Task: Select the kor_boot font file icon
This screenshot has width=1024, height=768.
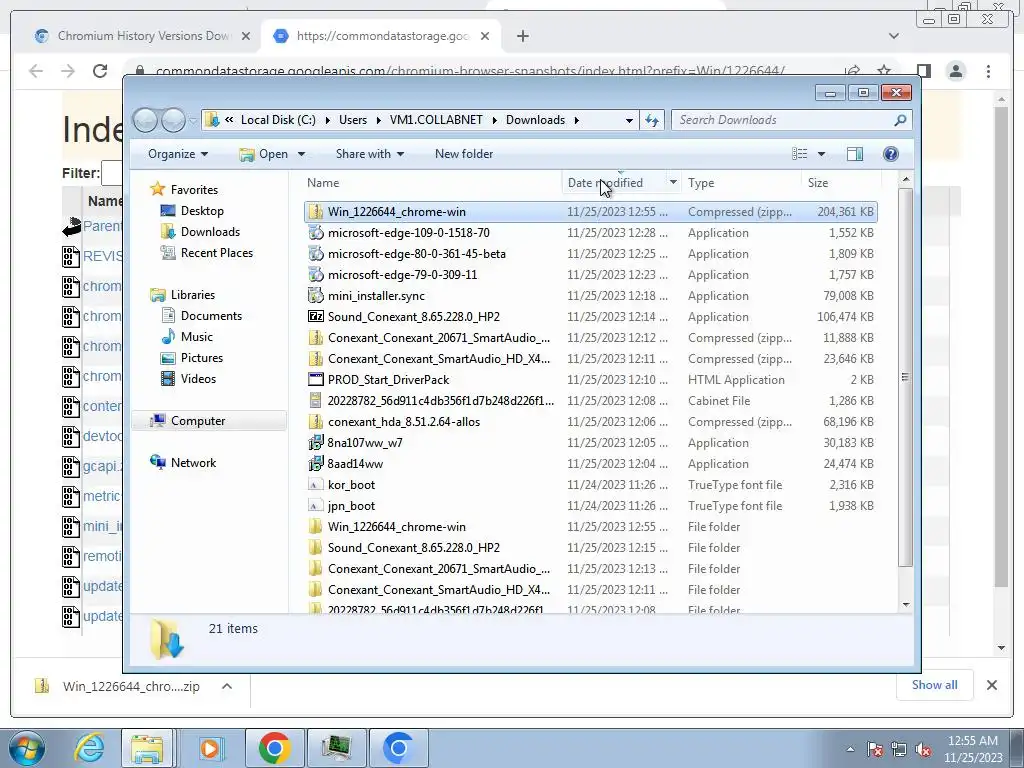Action: pyautogui.click(x=315, y=485)
